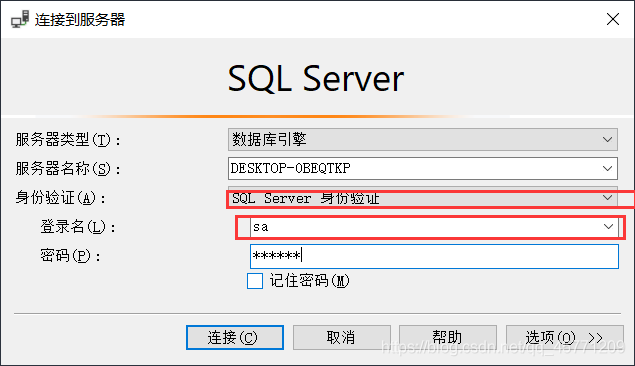Expand the 服务器名称 dropdown arrow
Viewport: 635px width, 366px height.
607,168
